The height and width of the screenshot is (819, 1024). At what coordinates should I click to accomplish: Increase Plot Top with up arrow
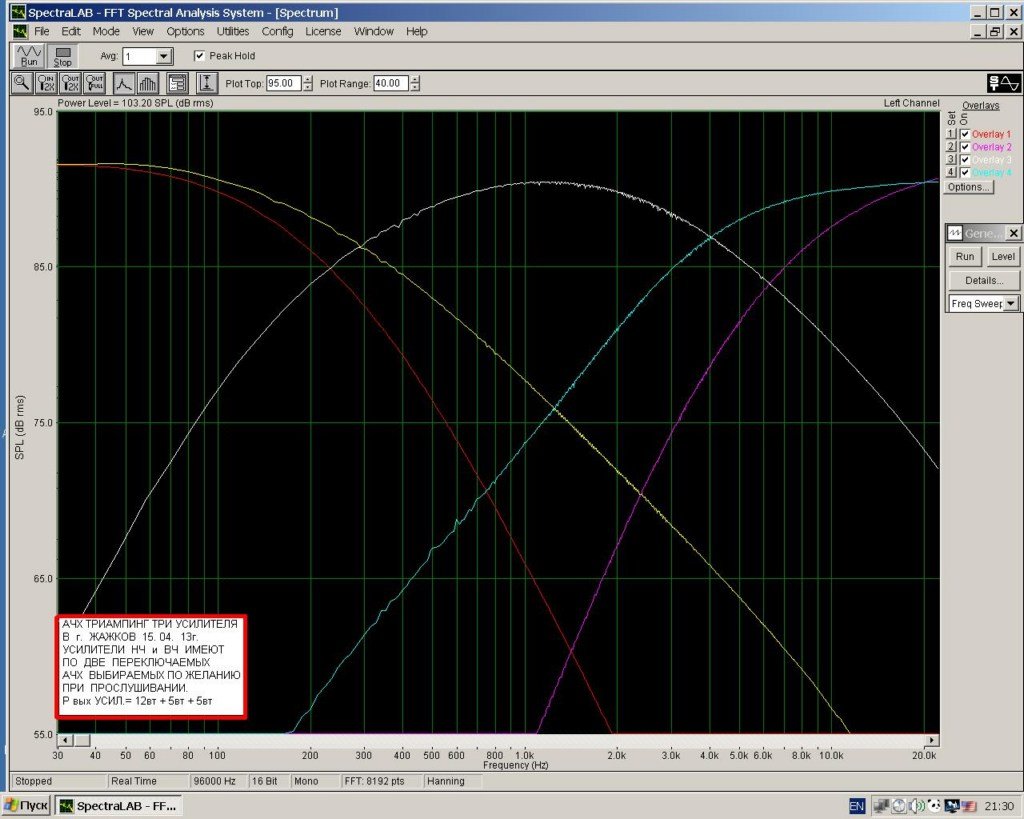[308, 80]
